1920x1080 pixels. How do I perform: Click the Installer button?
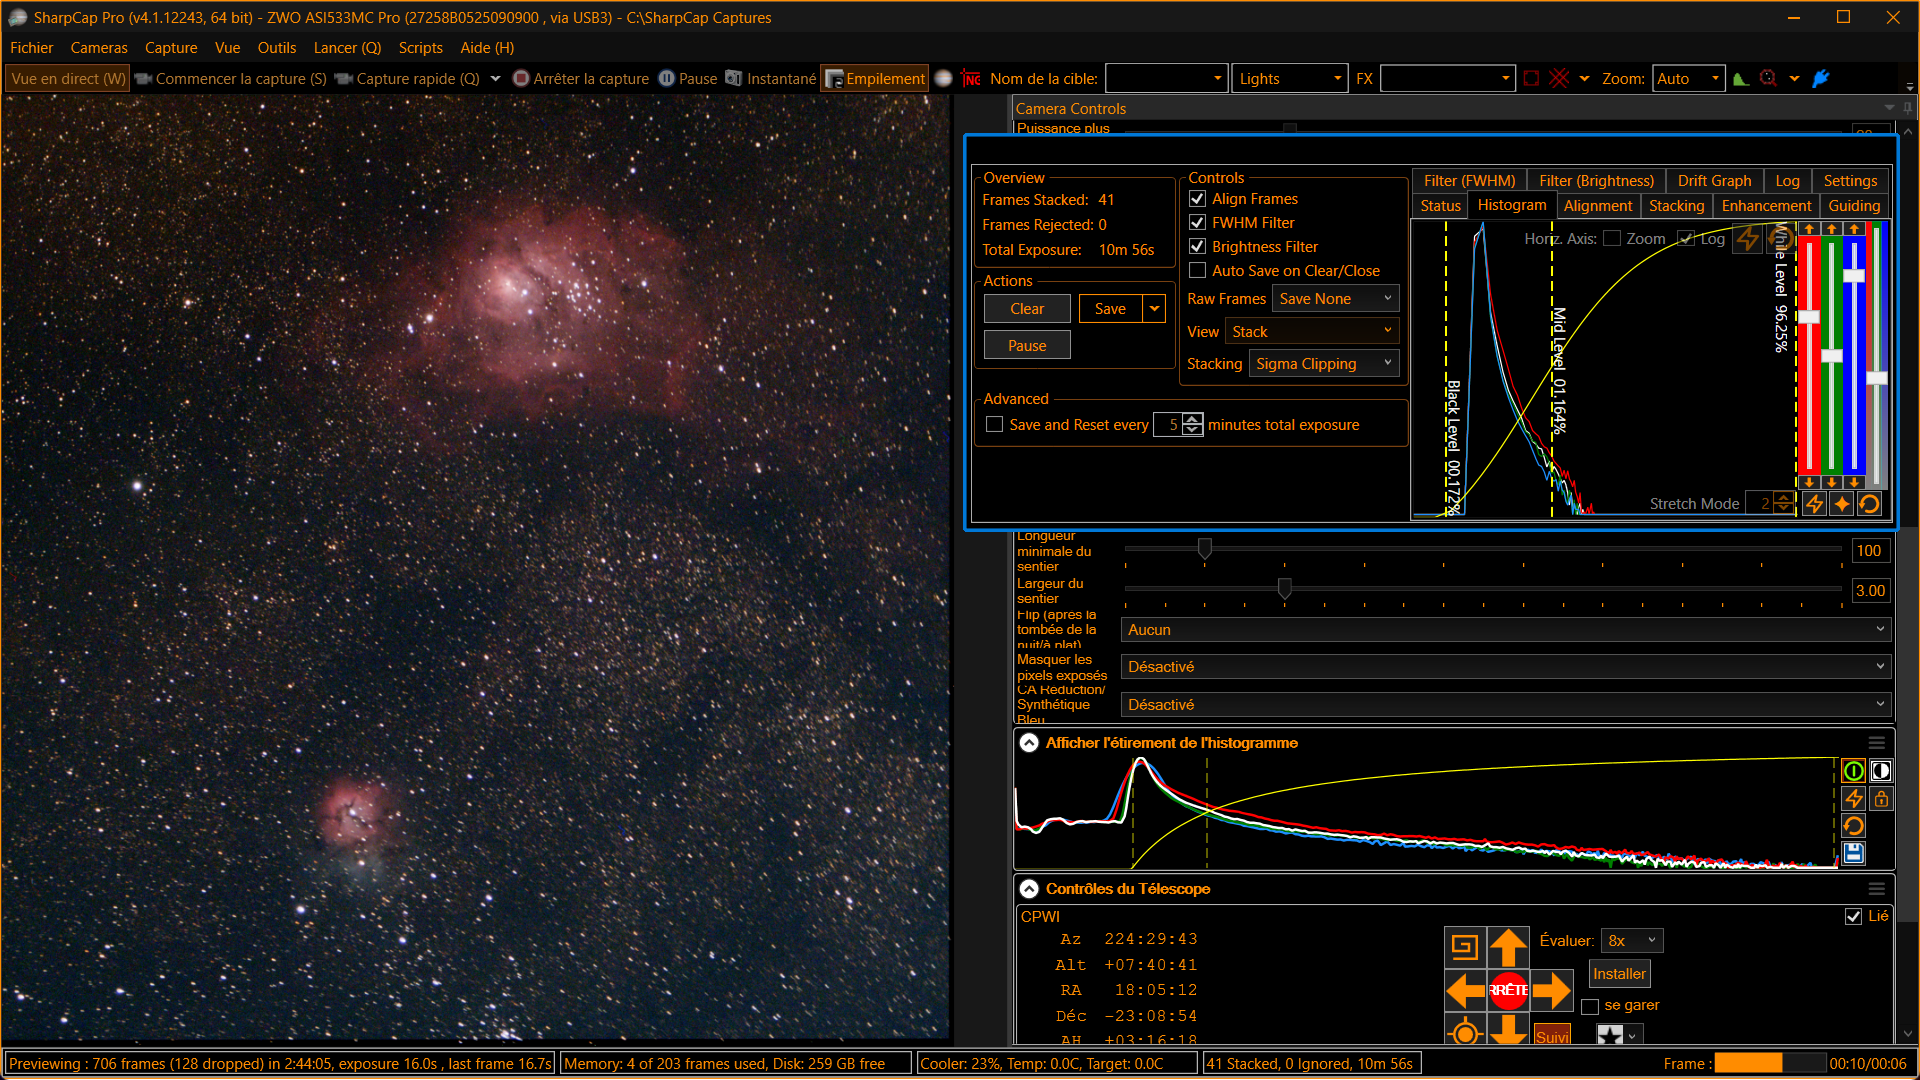coord(1619,974)
